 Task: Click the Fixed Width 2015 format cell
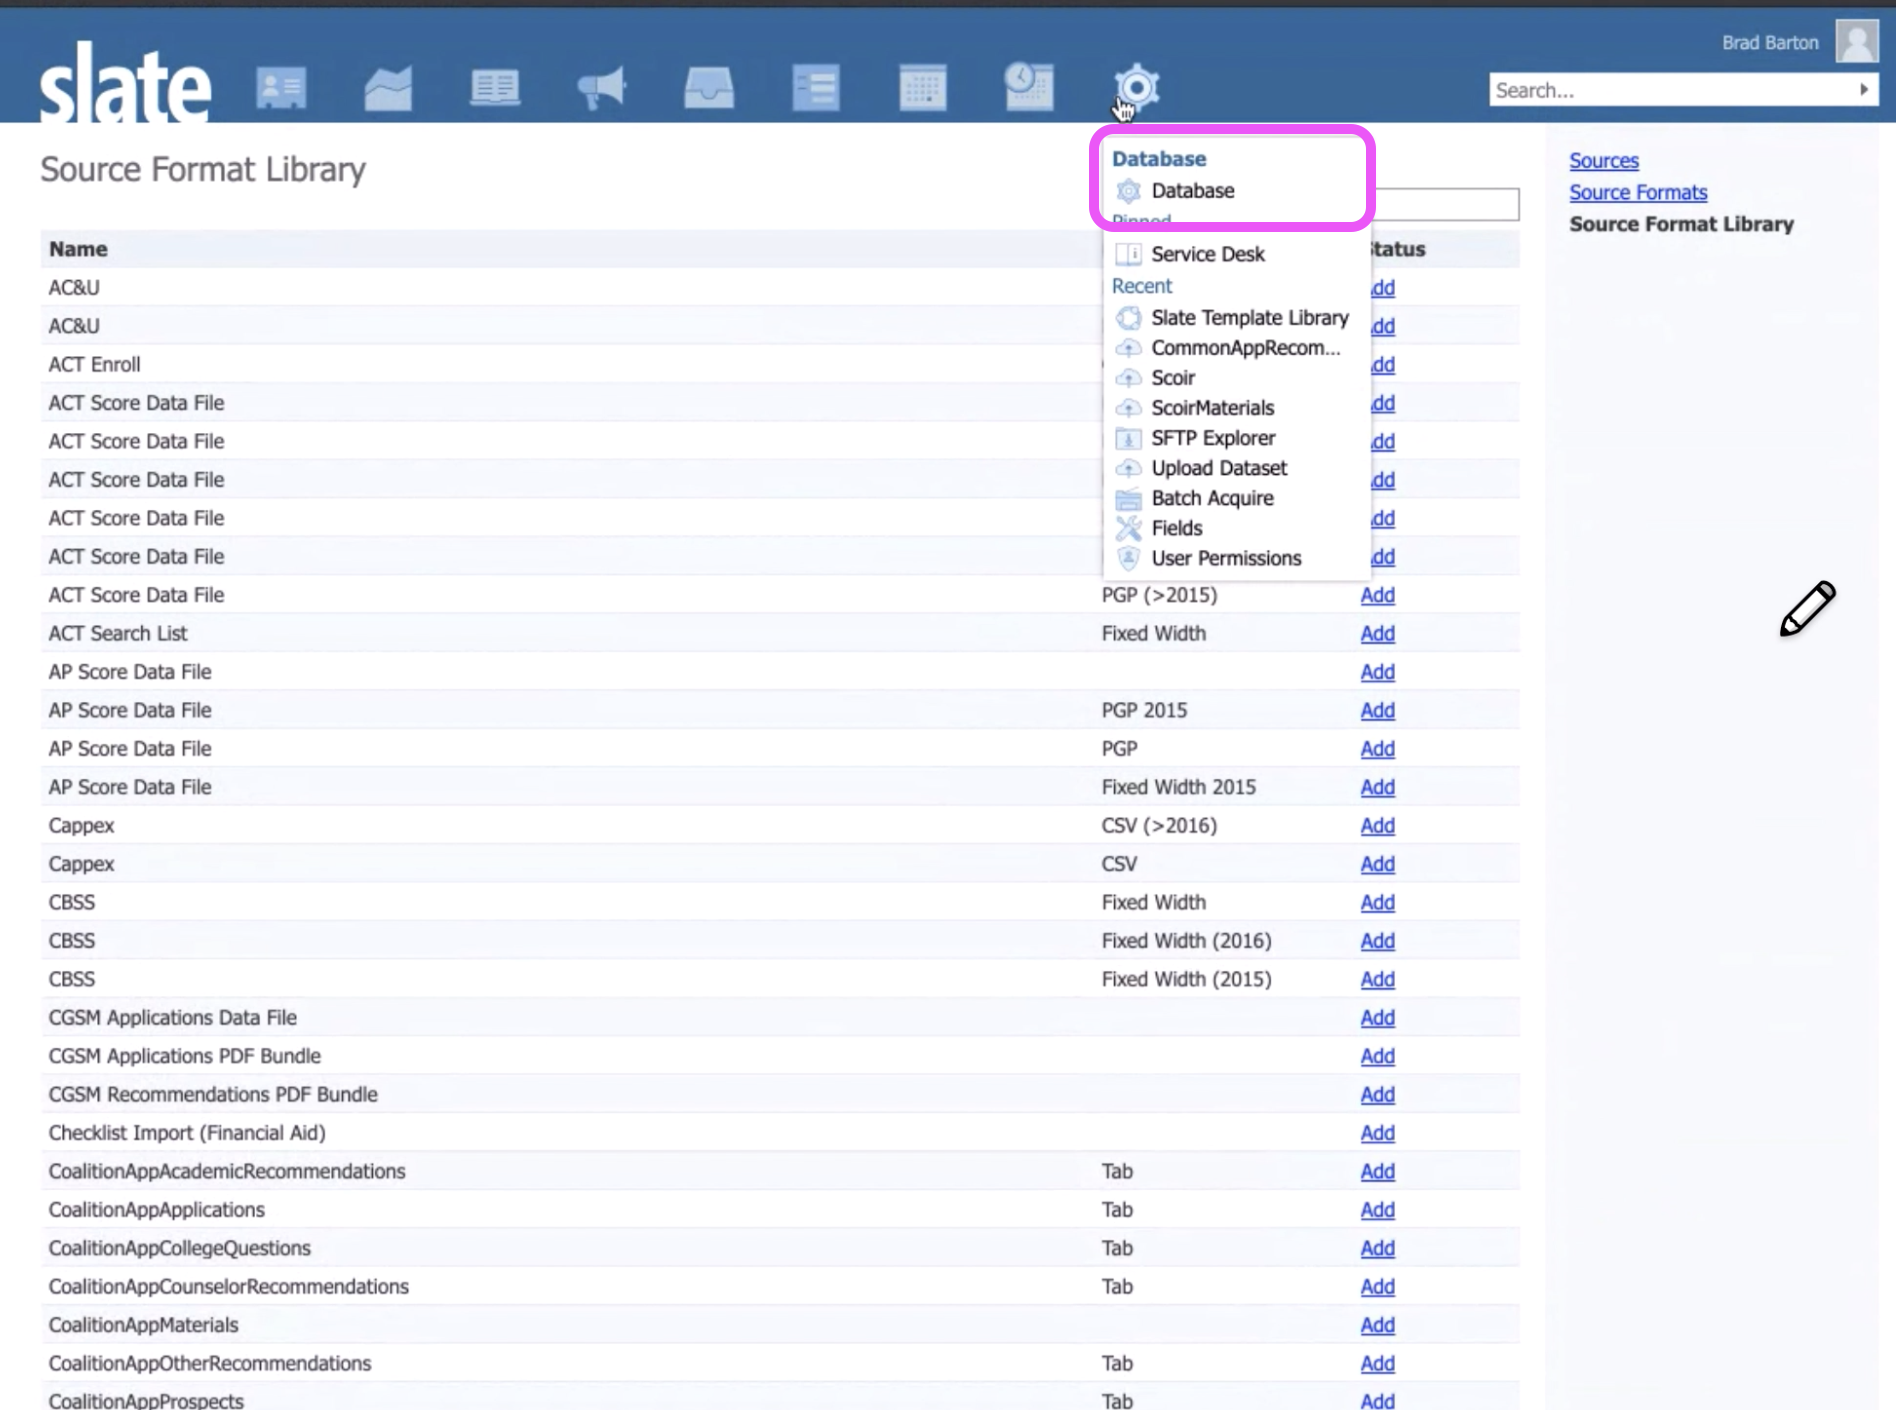(x=1178, y=787)
